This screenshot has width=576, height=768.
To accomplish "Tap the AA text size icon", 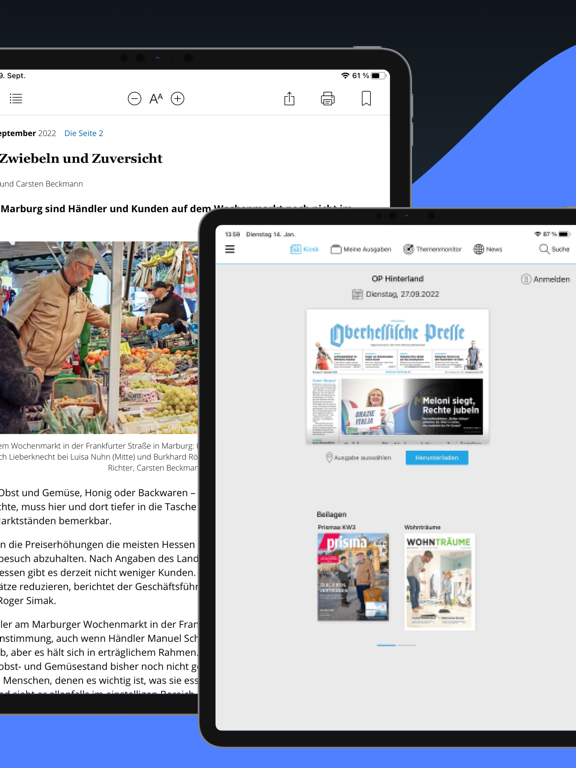I will point(156,98).
